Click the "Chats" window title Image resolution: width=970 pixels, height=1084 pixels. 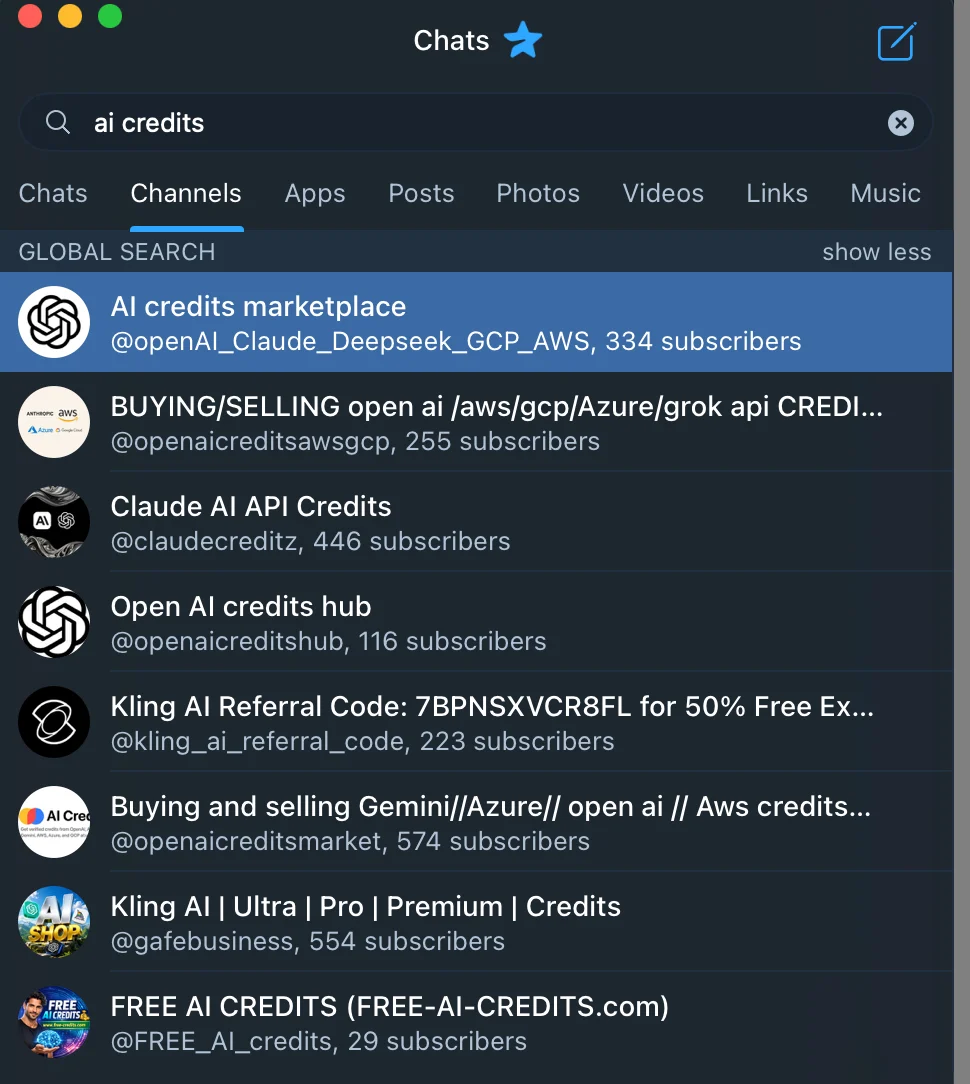pos(451,41)
